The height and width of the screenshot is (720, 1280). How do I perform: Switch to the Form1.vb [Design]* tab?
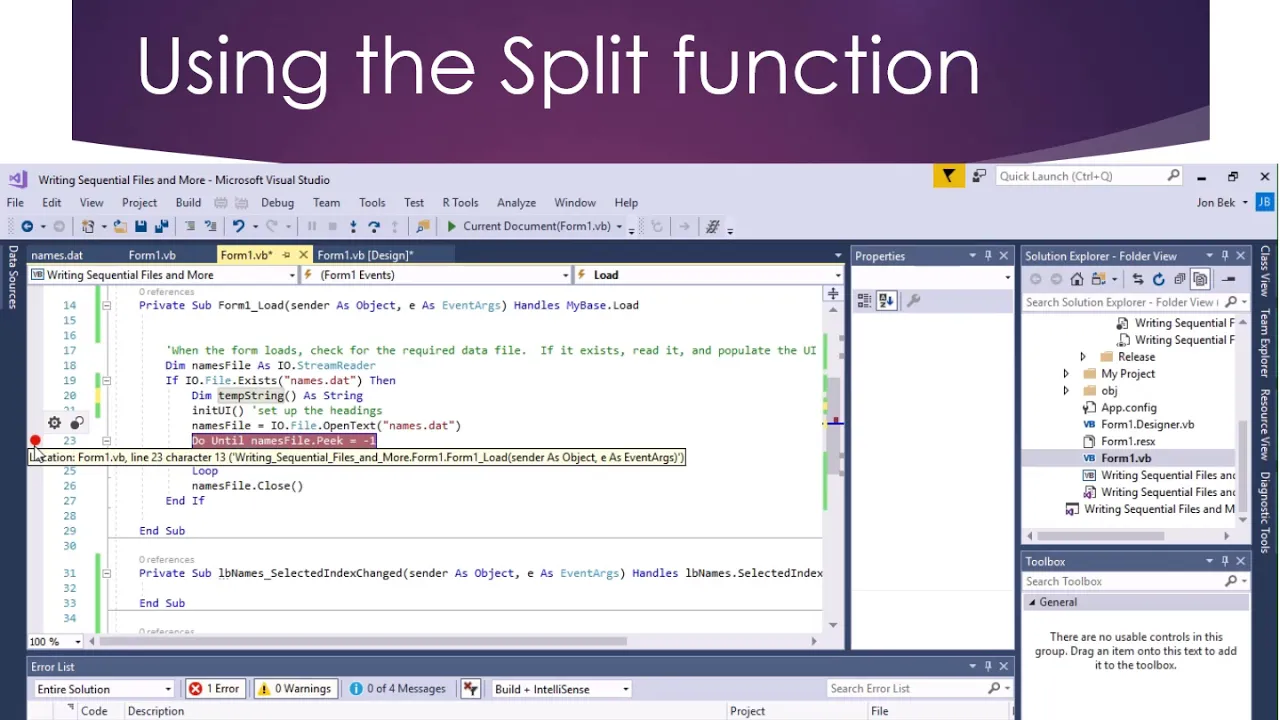tap(365, 256)
